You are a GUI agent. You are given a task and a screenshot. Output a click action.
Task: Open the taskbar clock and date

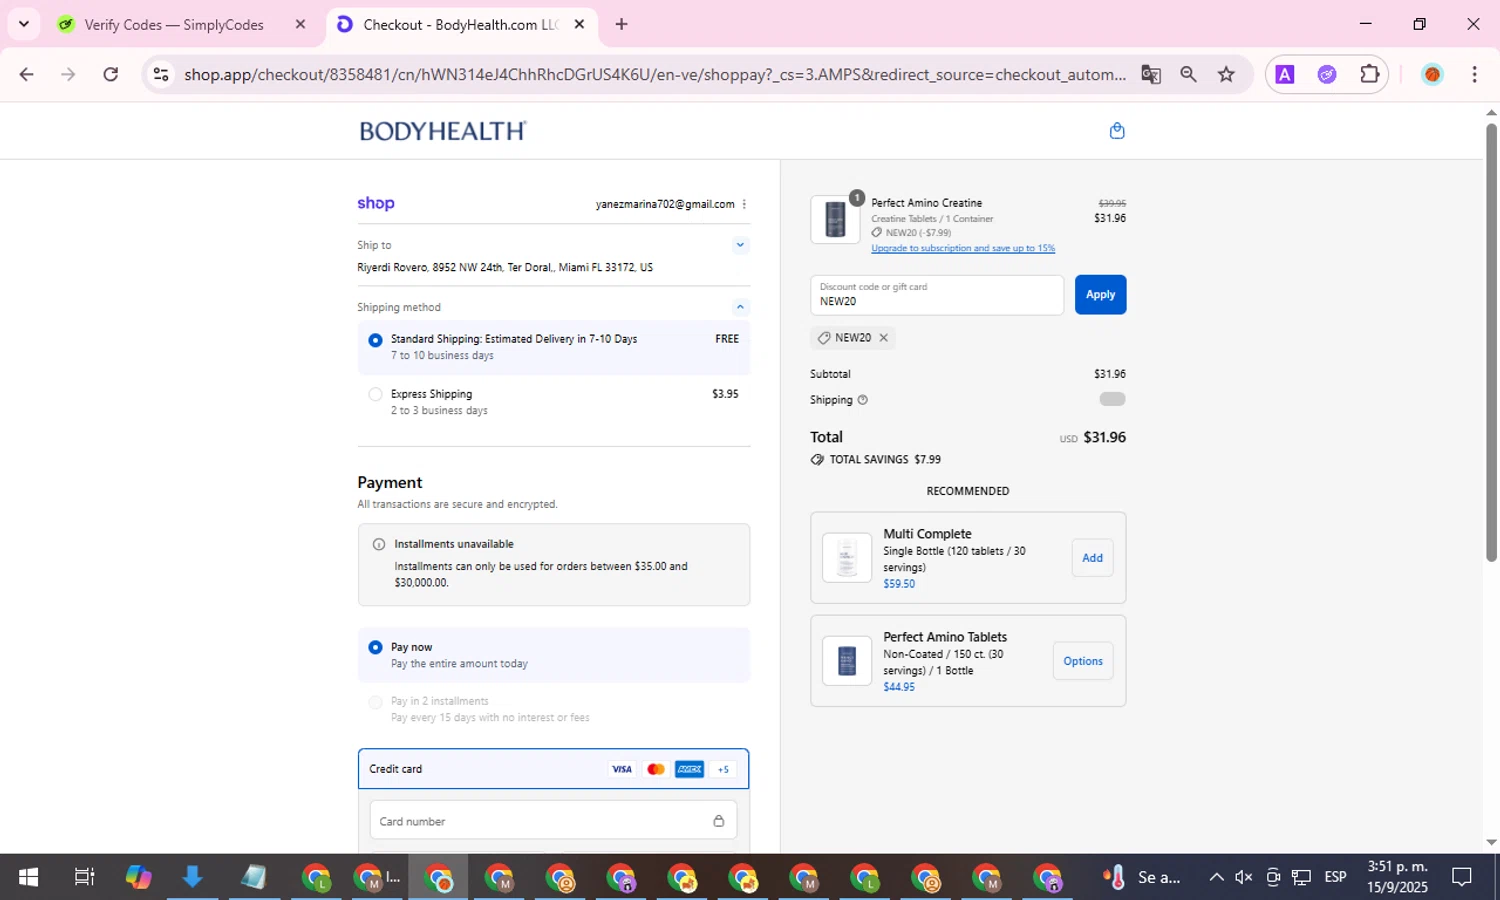(x=1397, y=877)
